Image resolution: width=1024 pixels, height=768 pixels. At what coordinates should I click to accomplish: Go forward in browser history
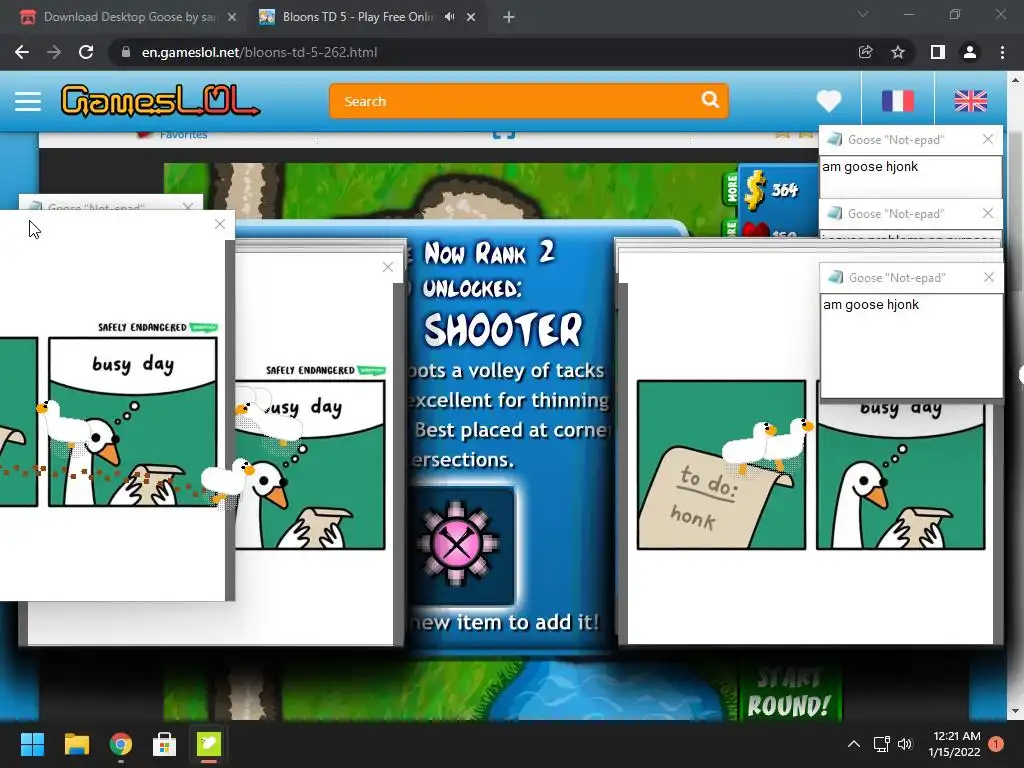[54, 52]
